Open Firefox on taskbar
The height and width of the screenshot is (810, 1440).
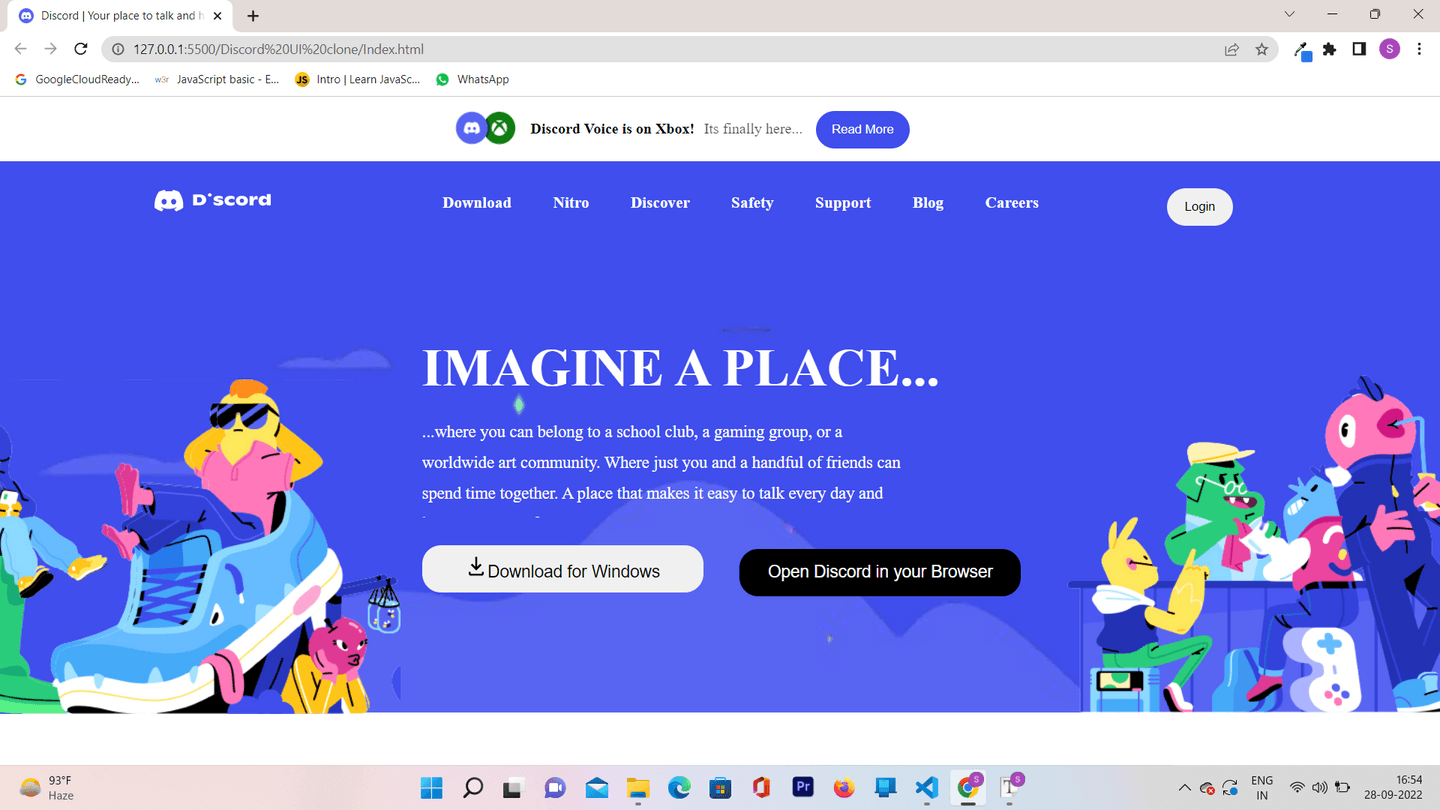[844, 788]
